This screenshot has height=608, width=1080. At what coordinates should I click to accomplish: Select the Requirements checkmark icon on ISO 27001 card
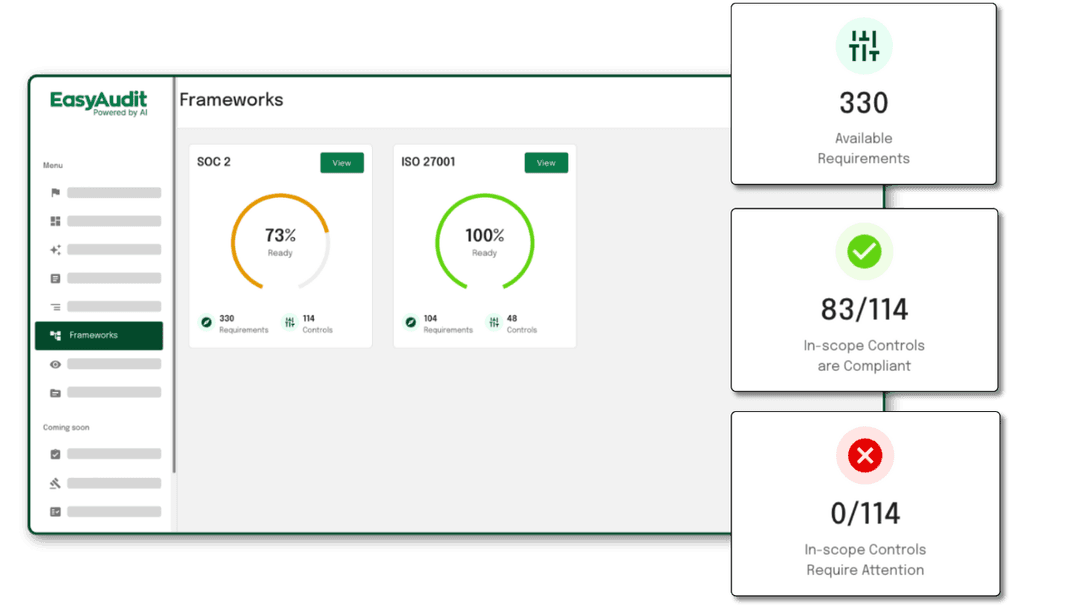tap(410, 322)
